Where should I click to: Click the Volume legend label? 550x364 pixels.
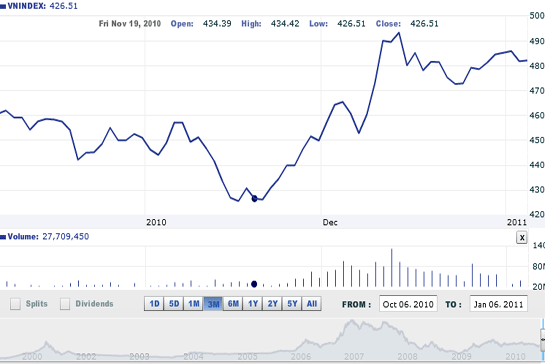pos(23,236)
